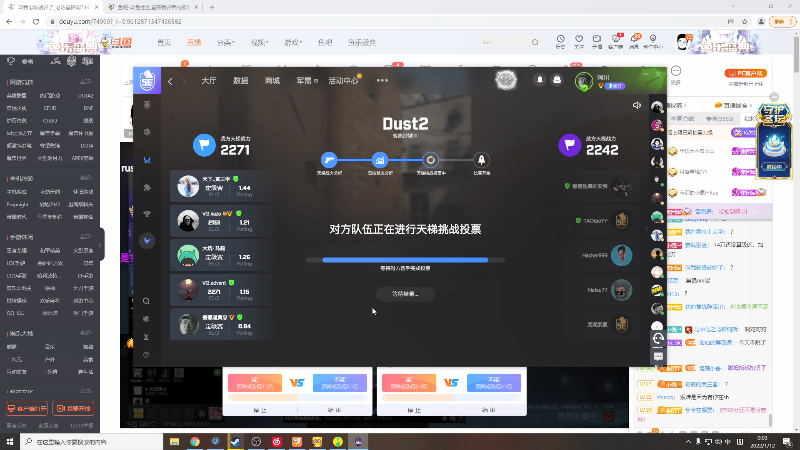Bookmark this page with the star icon
Viewport: 800px width, 450px height.
tap(744, 21)
